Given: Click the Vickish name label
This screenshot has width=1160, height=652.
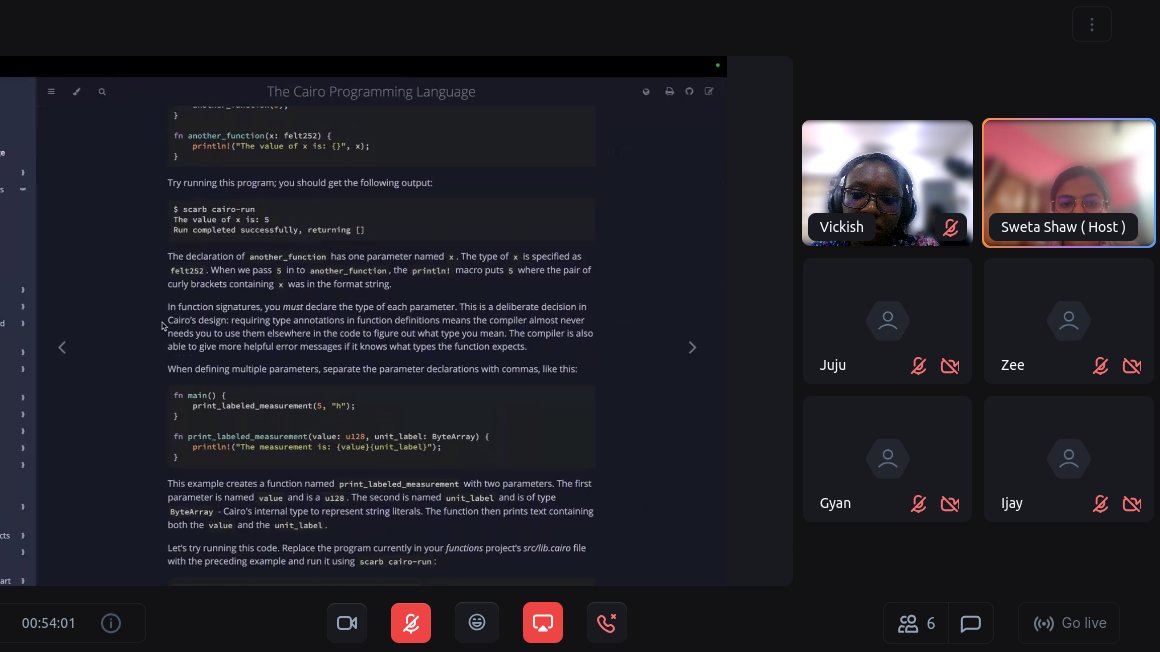Looking at the screenshot, I should (x=841, y=227).
